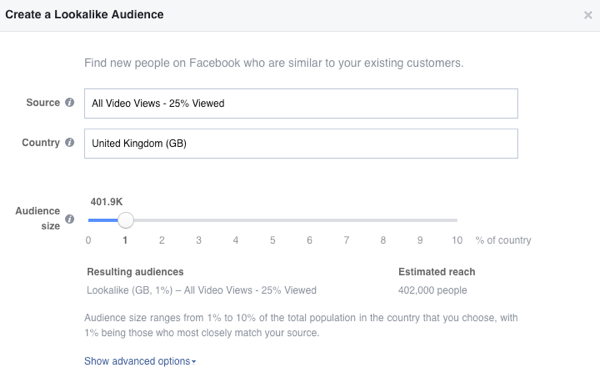Viewport: 600px width, 383px height.
Task: Click the slider tick label 7
Action: [346, 240]
